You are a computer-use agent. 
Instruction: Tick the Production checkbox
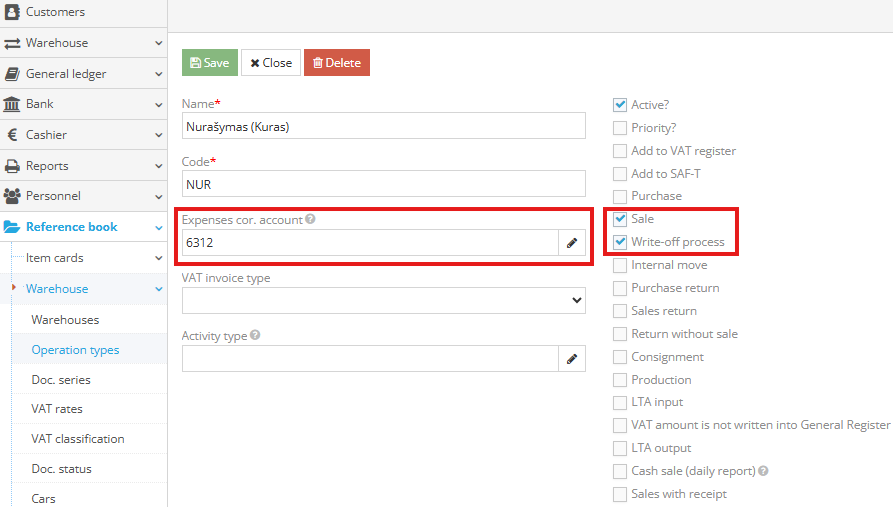(620, 380)
